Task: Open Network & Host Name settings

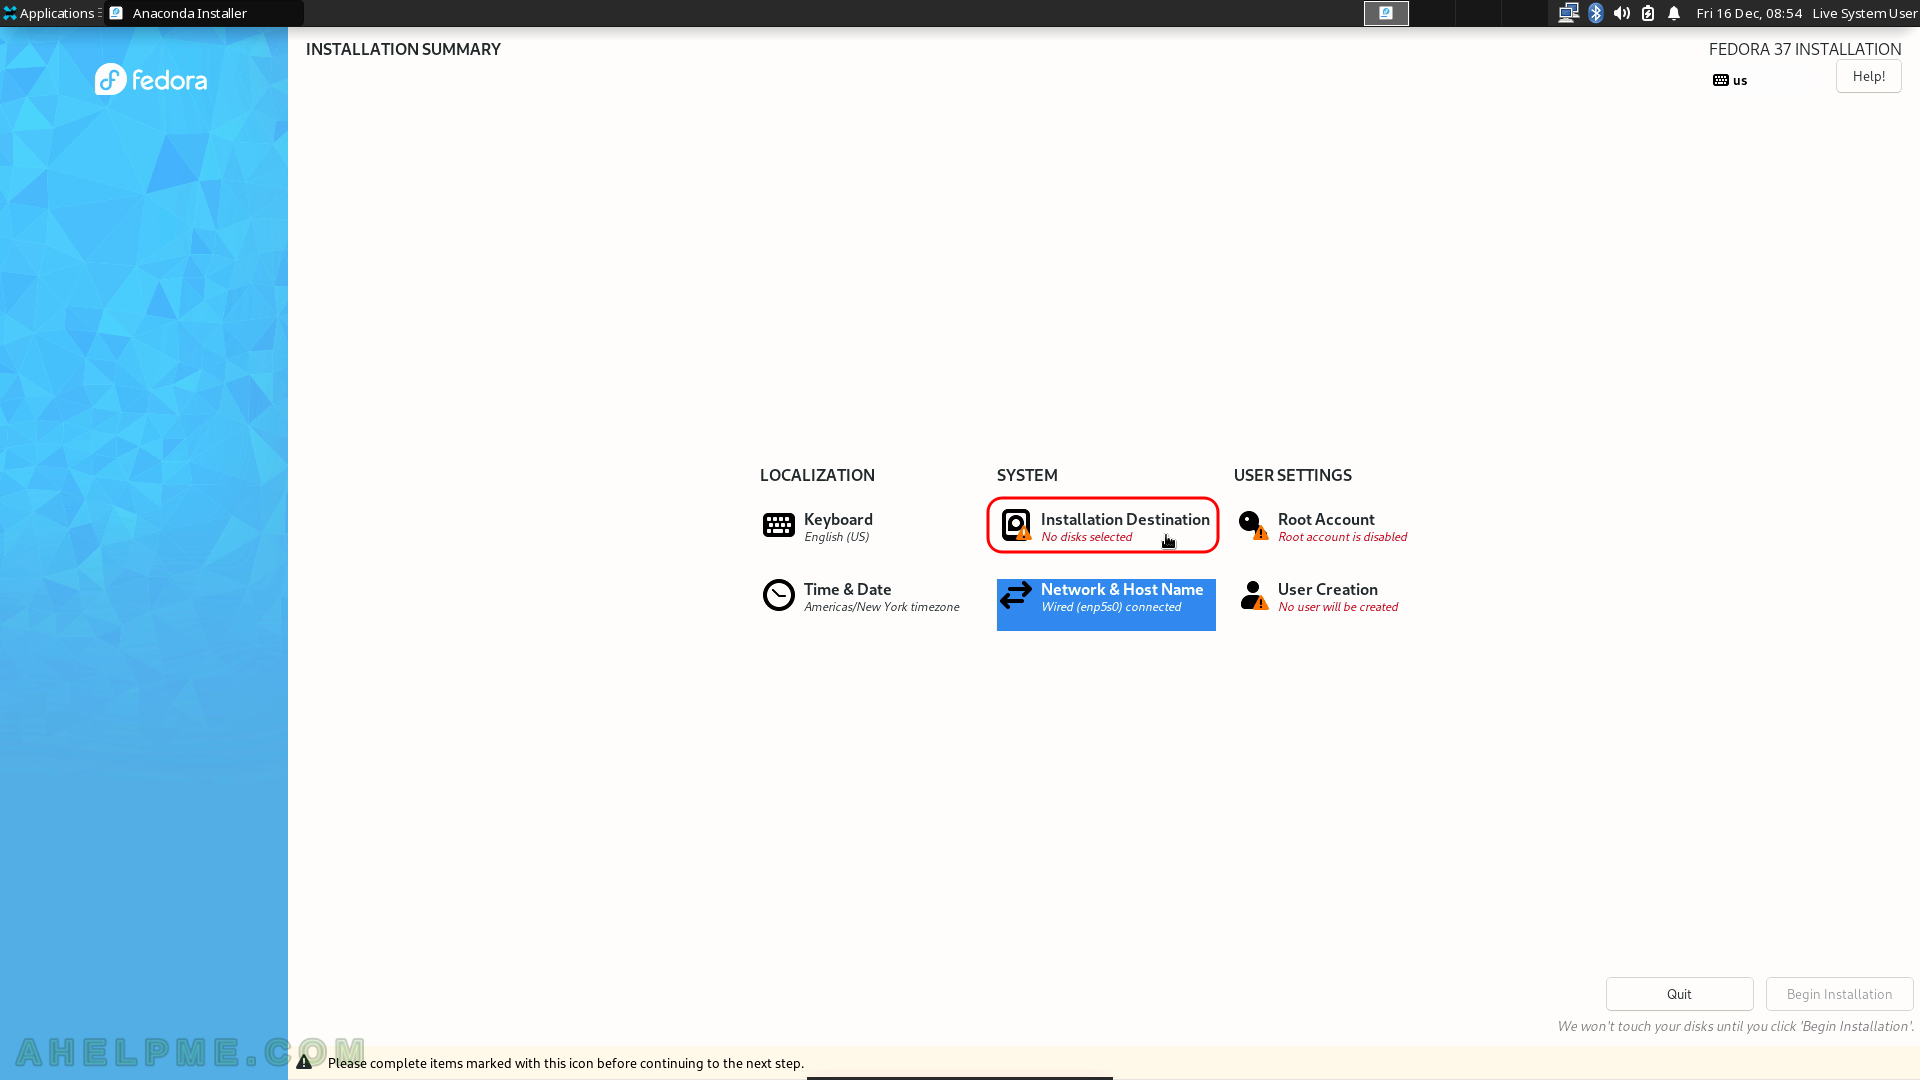Action: 1106,604
